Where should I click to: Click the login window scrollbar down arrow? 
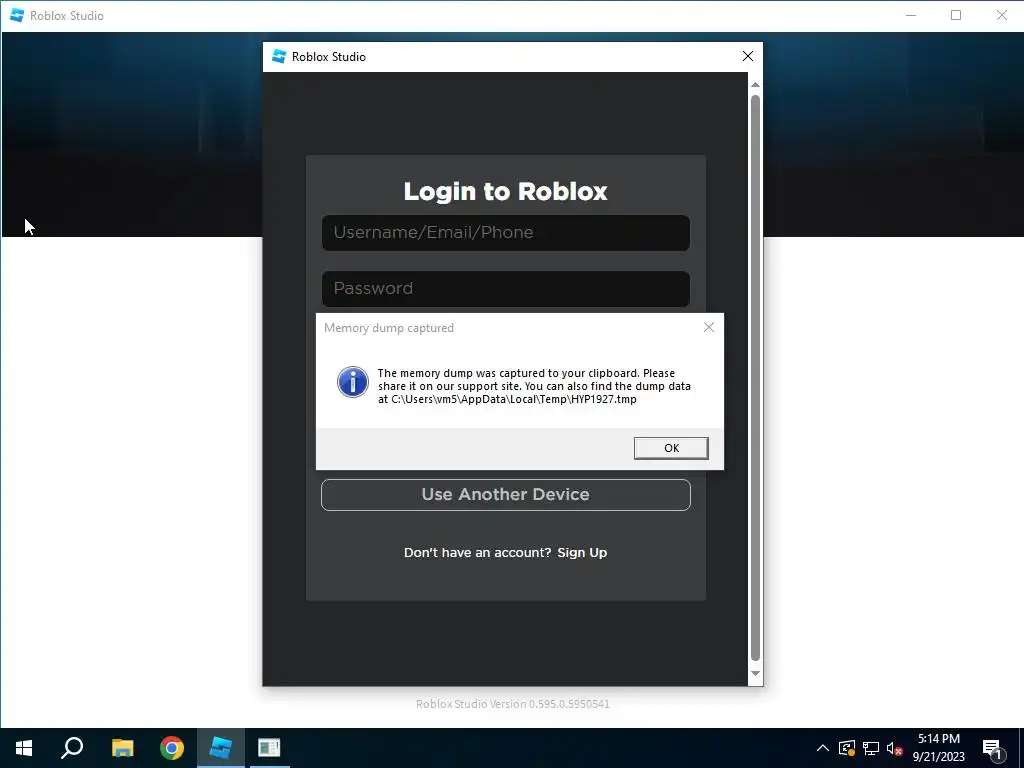coord(755,673)
